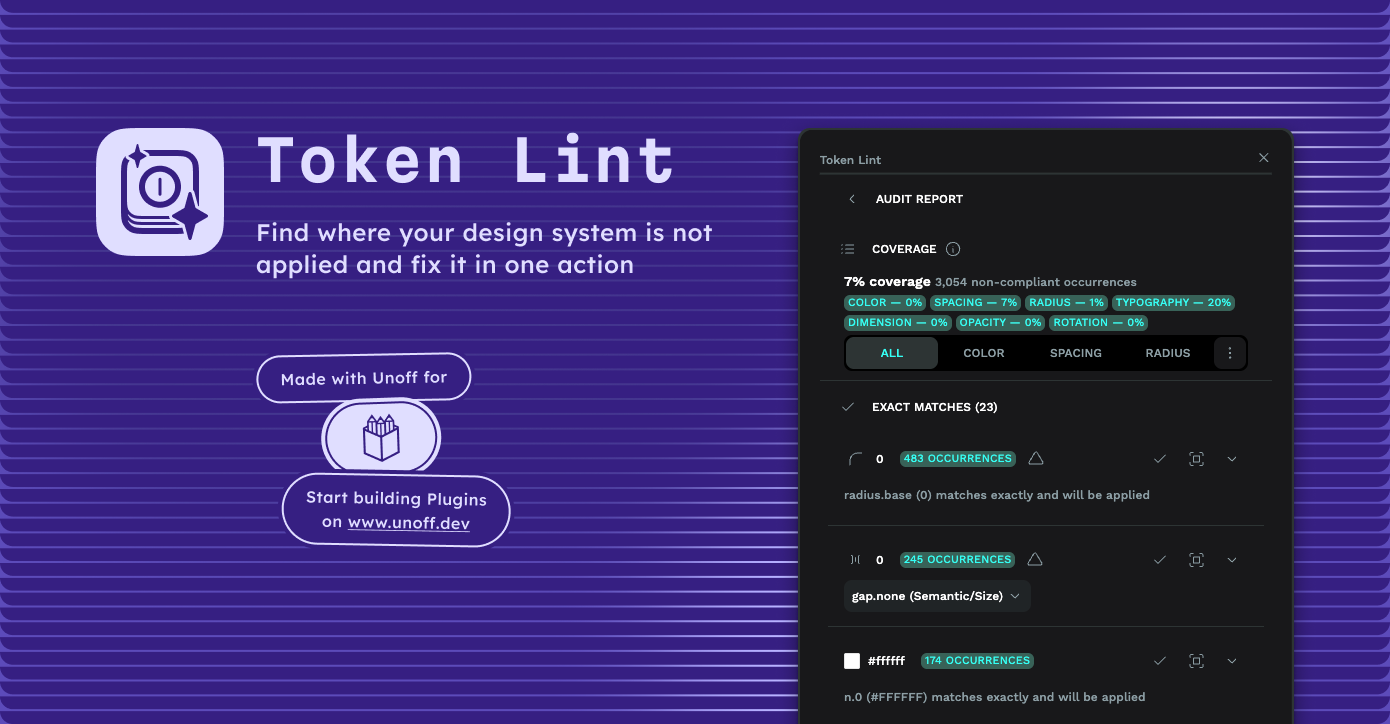The height and width of the screenshot is (724, 1390).
Task: Close the Token Lint panel
Action: [x=1264, y=158]
